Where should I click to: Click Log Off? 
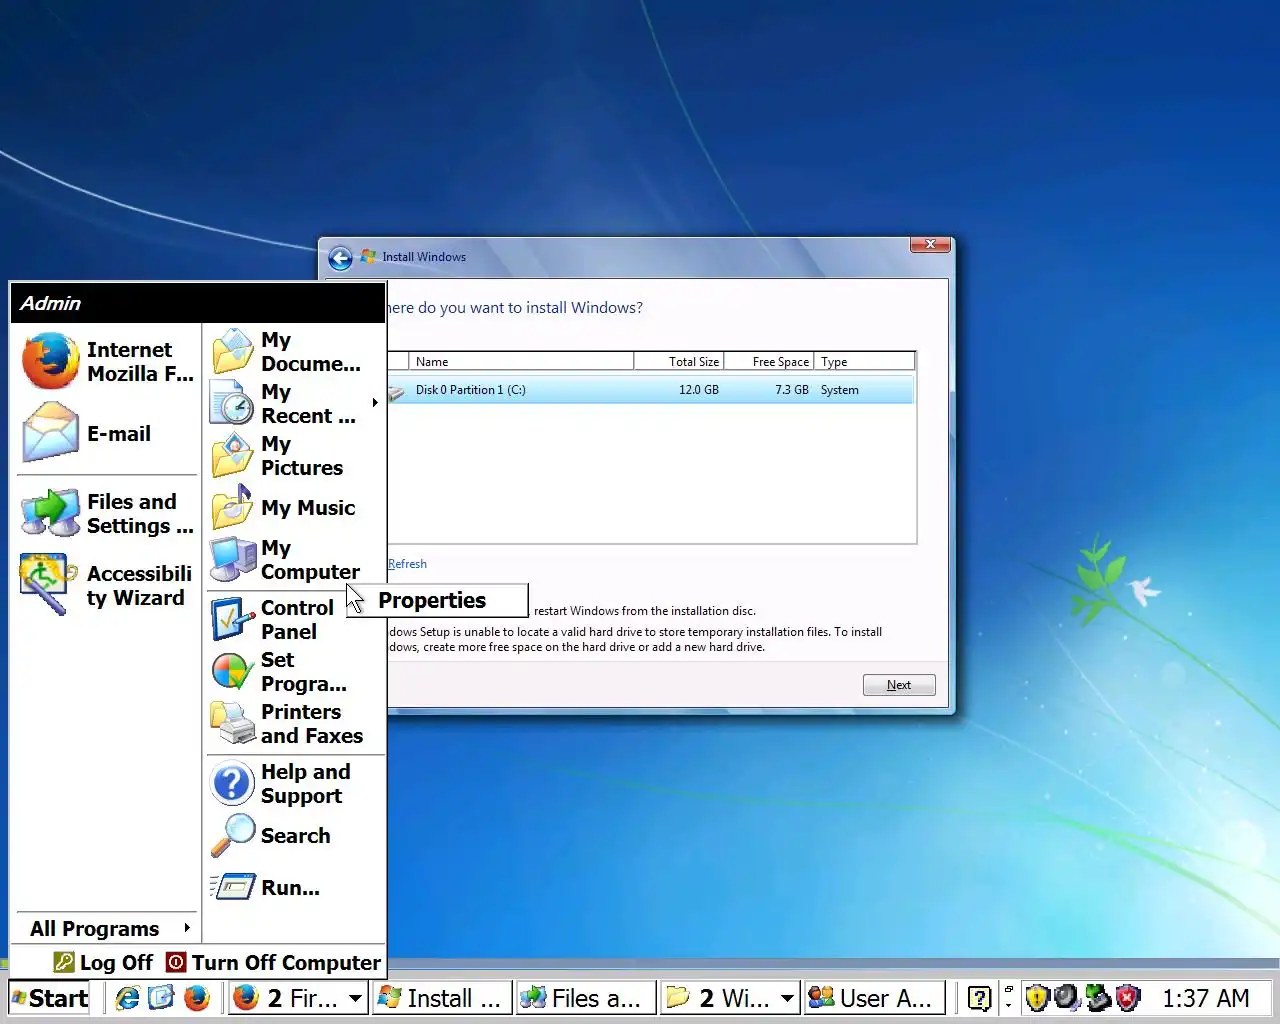point(104,962)
